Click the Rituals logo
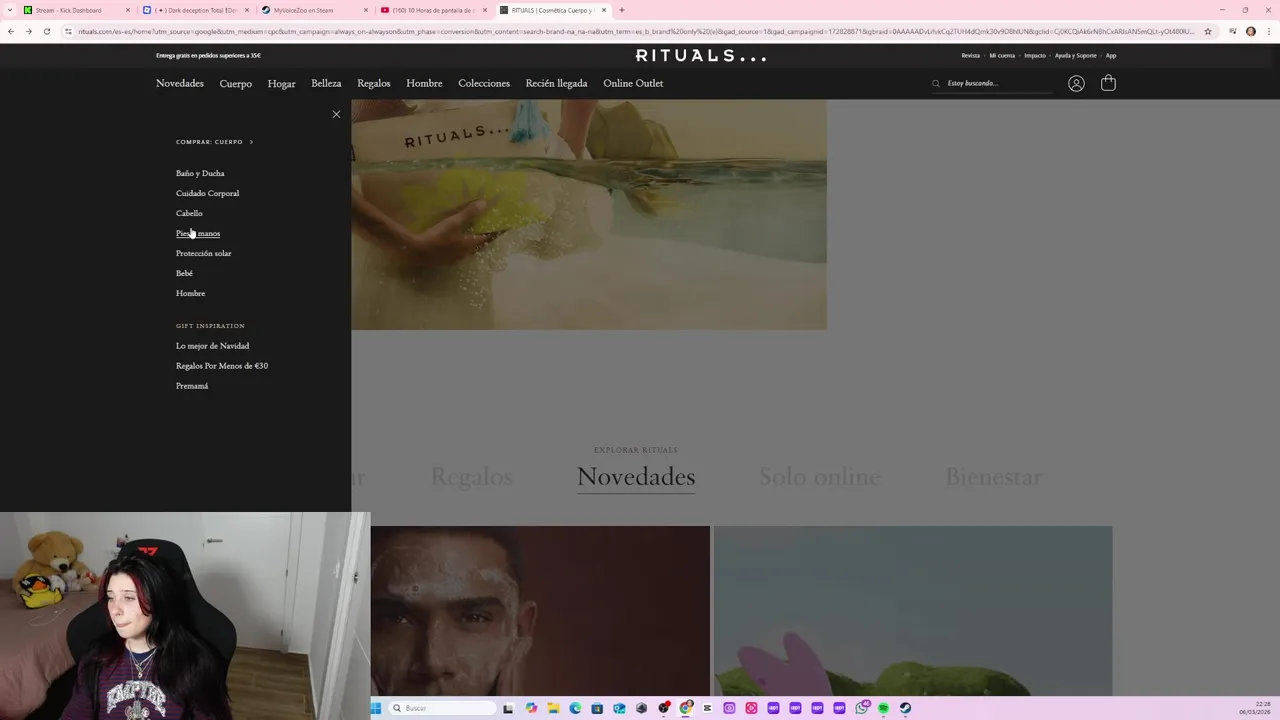 701,56
